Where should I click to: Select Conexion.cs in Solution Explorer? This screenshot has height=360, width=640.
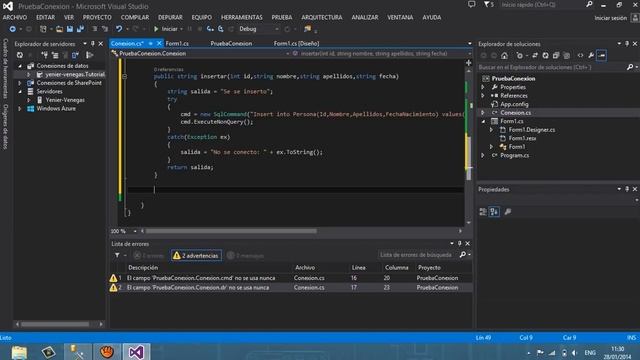(516, 113)
